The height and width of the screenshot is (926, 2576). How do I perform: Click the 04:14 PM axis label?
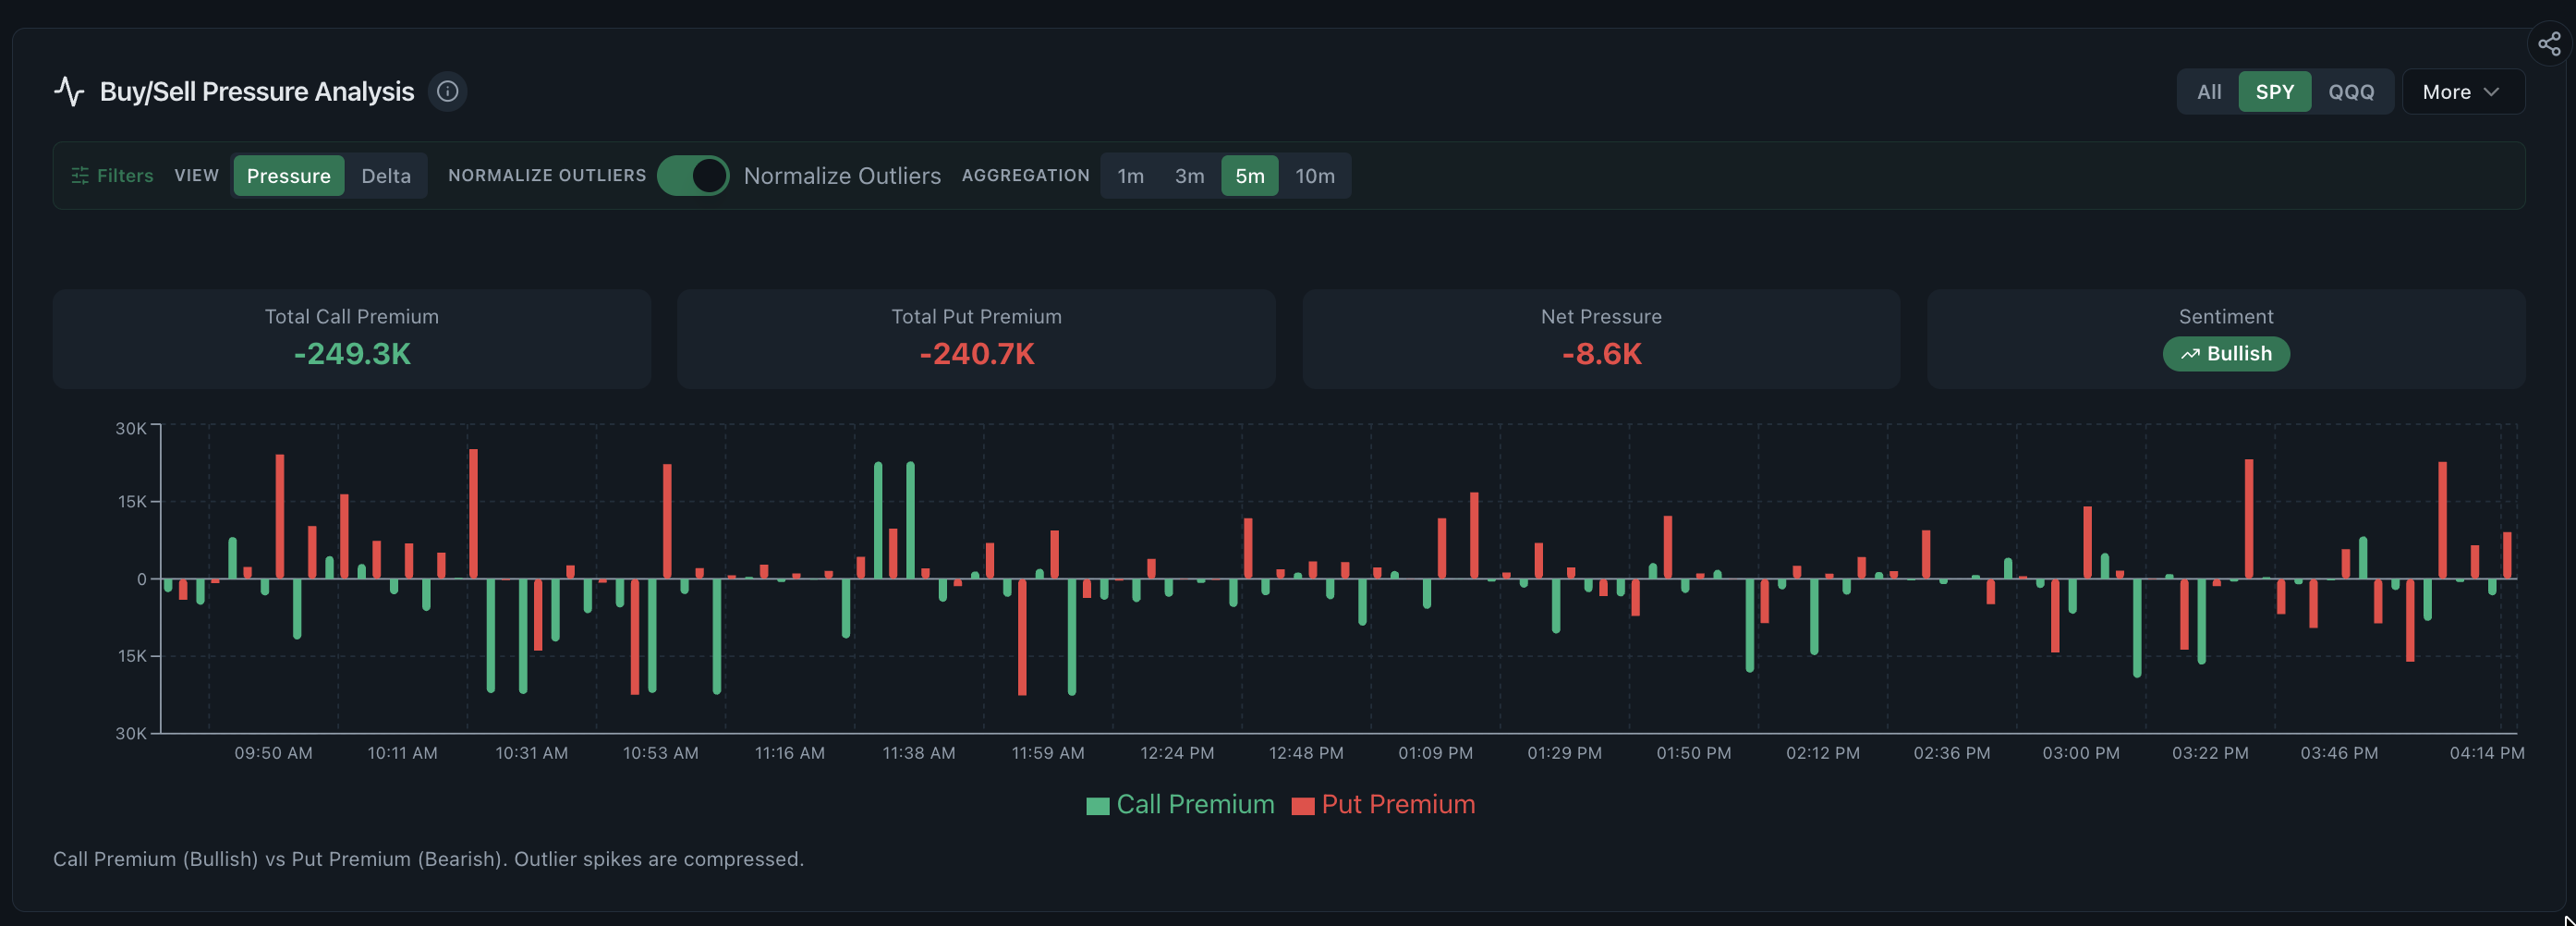[x=2486, y=752]
